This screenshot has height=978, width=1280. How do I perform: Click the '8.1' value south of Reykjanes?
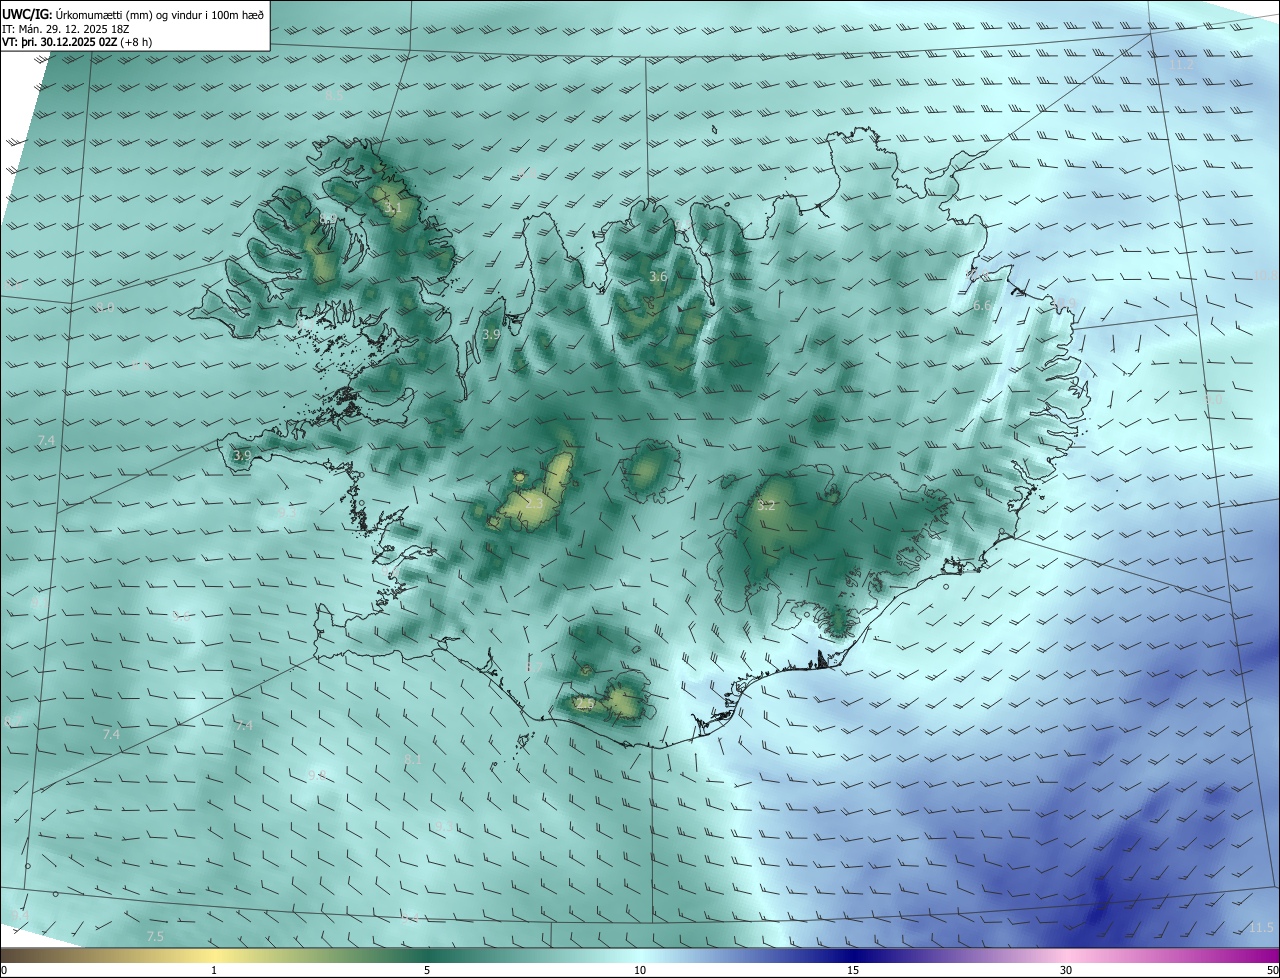[x=412, y=760]
